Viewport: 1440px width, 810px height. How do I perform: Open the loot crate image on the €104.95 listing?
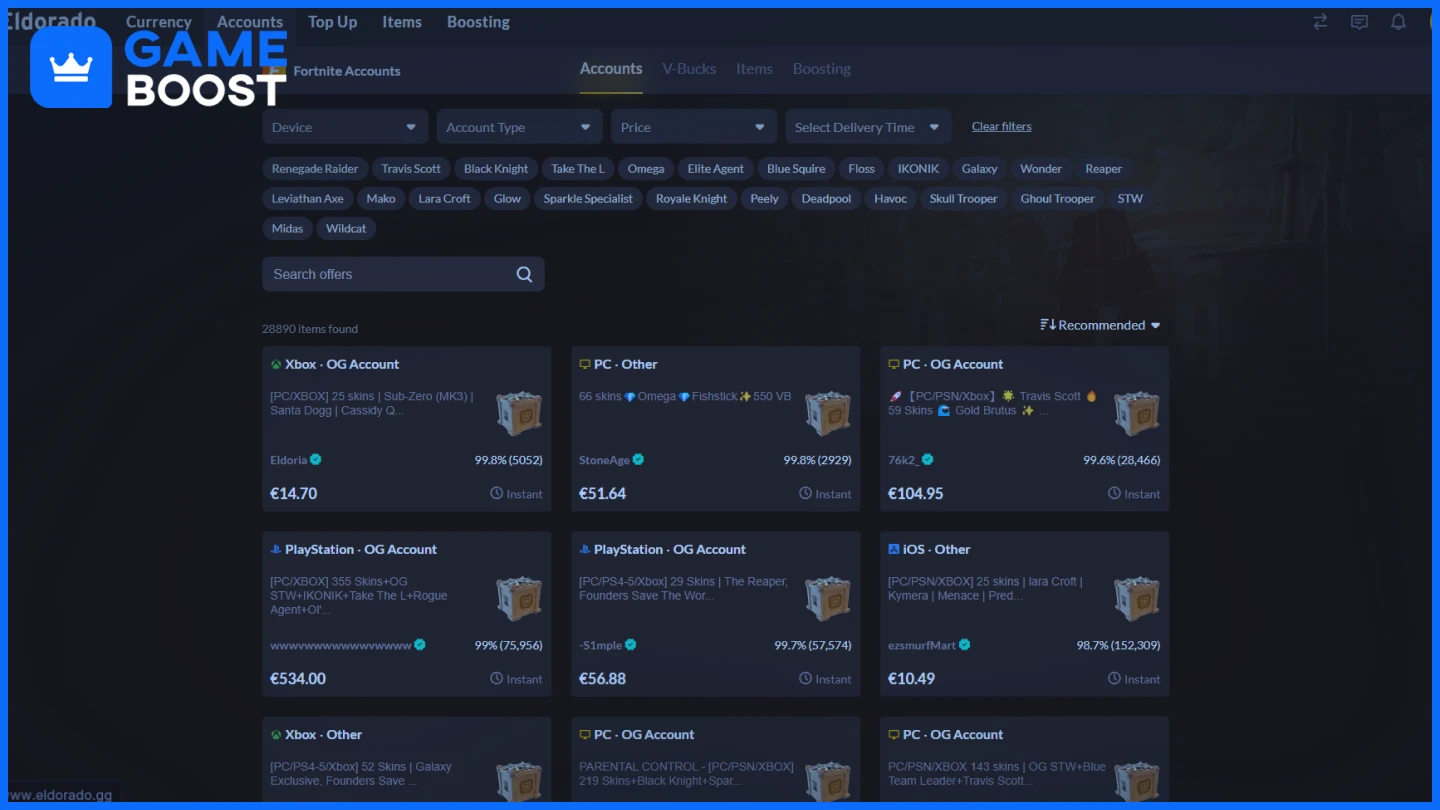(1137, 412)
